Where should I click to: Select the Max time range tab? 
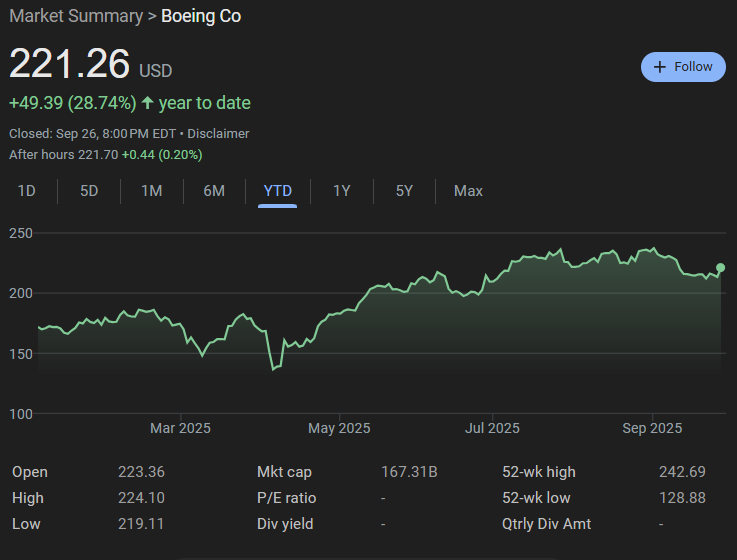pos(468,190)
